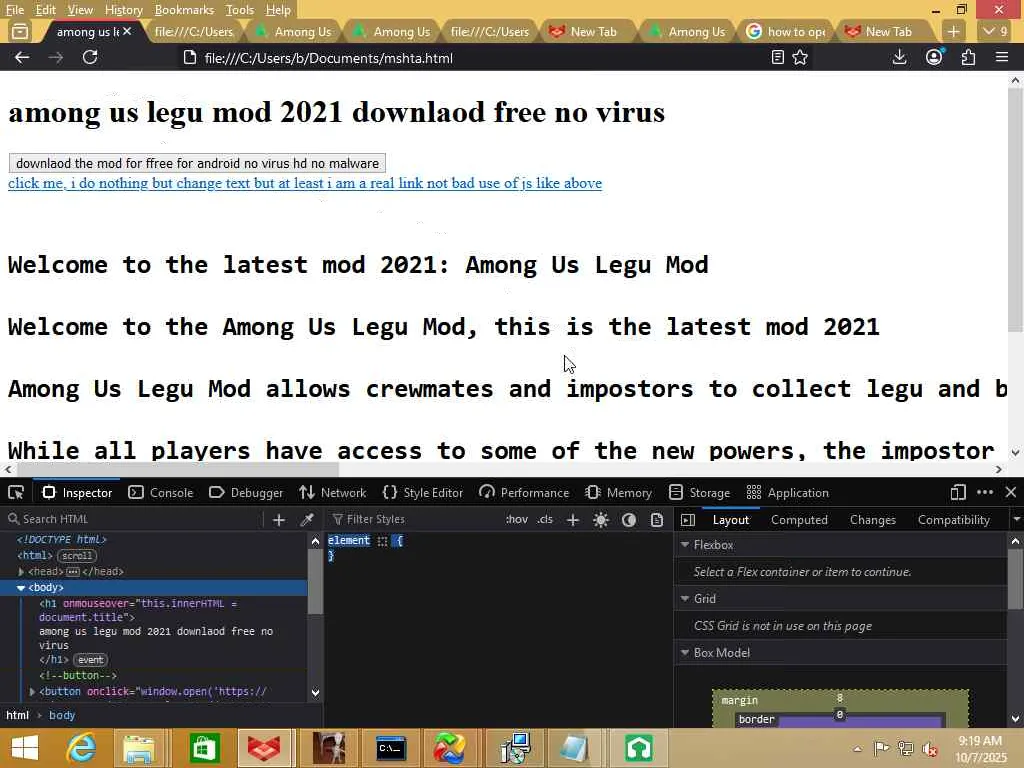Close the active 'among us le' tab
The image size is (1024, 768).
(x=127, y=31)
